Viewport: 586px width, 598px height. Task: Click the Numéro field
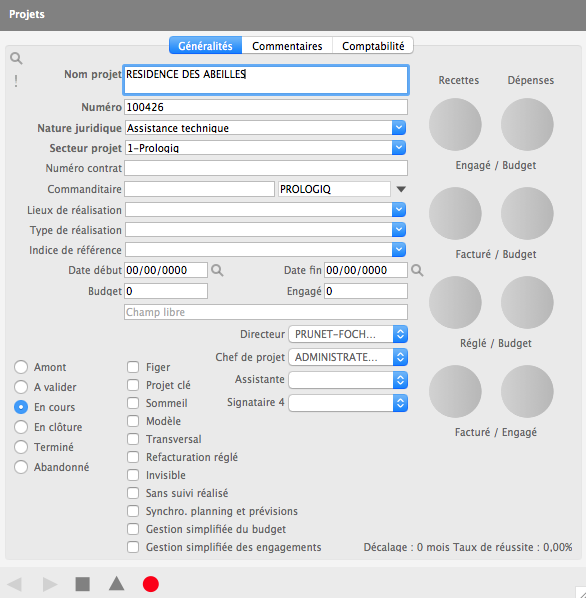click(x=266, y=107)
